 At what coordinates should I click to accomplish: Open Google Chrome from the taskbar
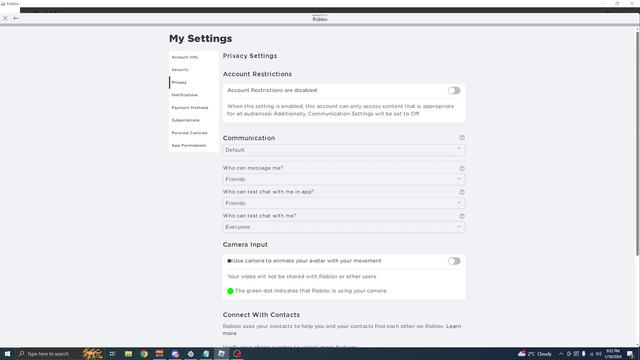tap(144, 354)
